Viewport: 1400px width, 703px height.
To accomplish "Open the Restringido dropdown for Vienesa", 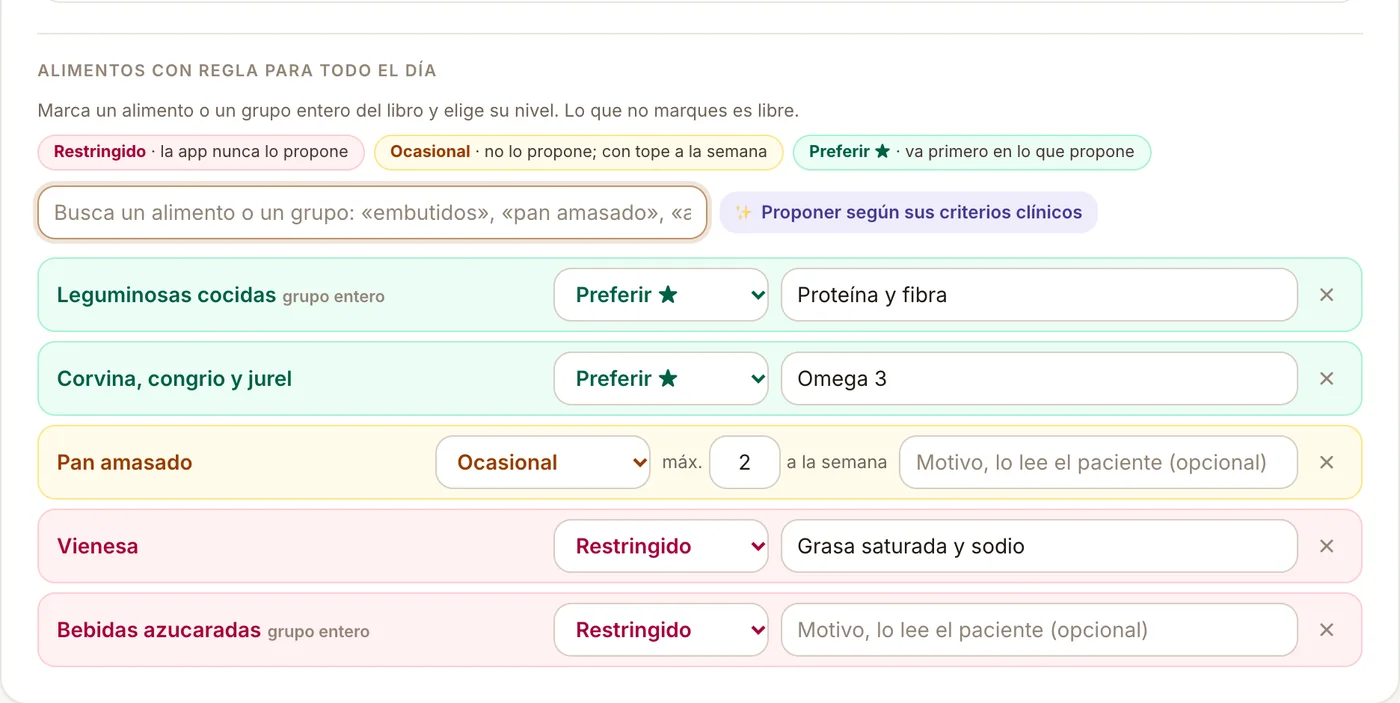I will 661,546.
